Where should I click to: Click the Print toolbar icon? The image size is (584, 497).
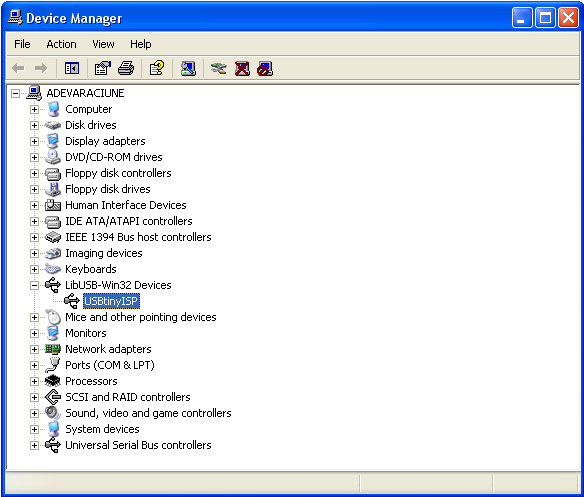coord(126,69)
